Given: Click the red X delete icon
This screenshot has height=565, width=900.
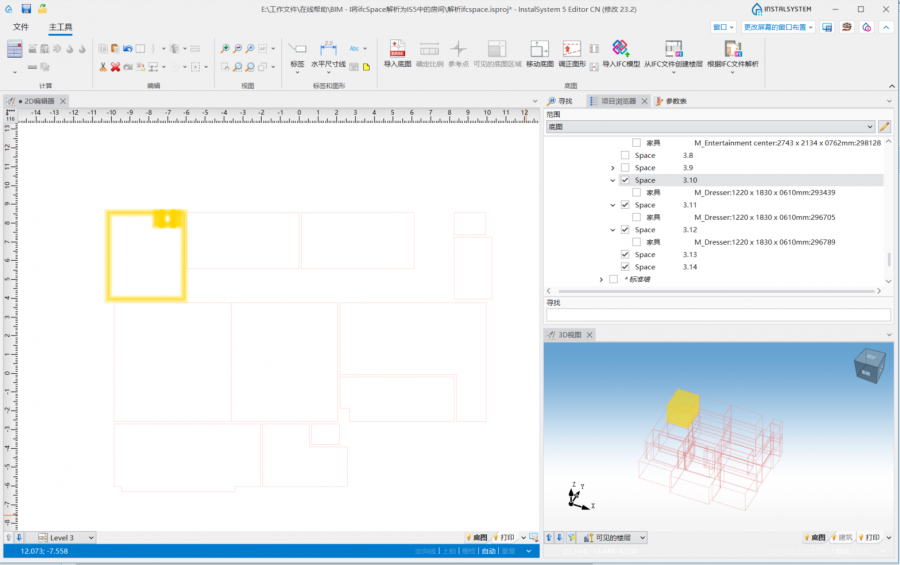Looking at the screenshot, I should 115,67.
